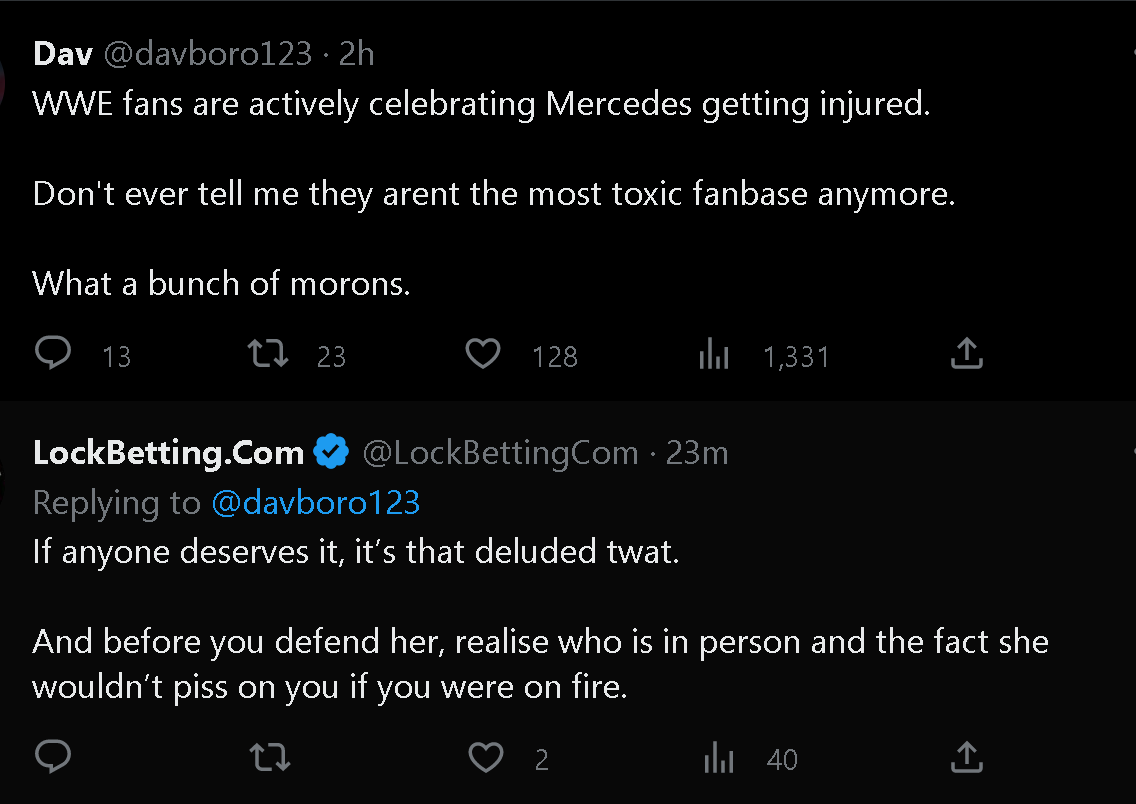Like Dav's tweet with heart icon
This screenshot has height=804, width=1136.
point(484,354)
